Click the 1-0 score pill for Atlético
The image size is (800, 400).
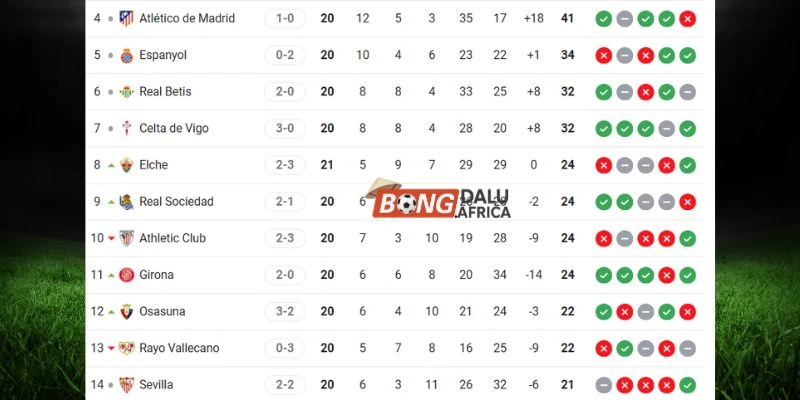pos(285,18)
